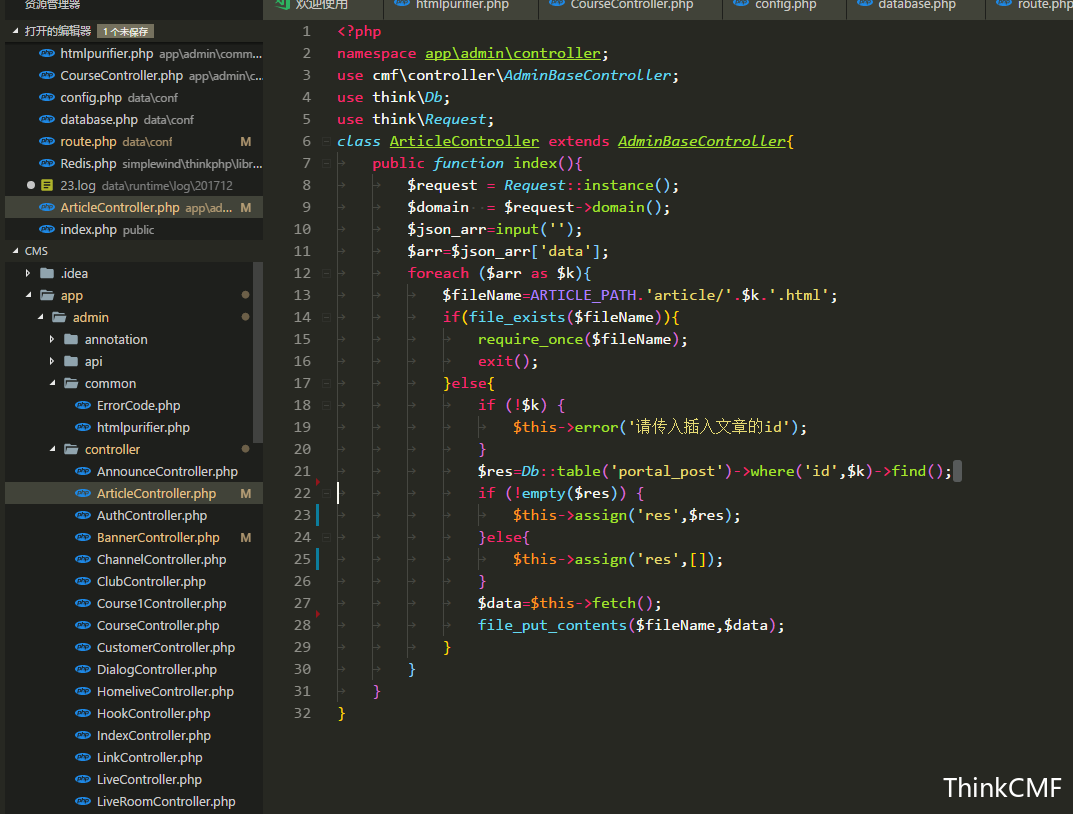
Task: Open the unsaved 23.log file
Action: (134, 185)
